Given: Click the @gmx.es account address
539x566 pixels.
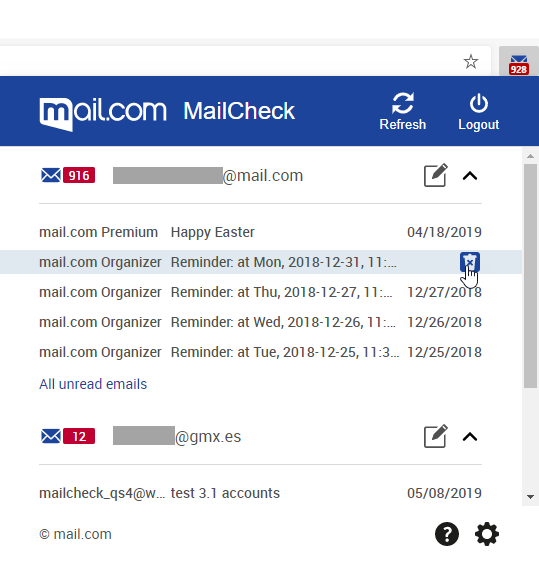Looking at the screenshot, I should [177, 437].
